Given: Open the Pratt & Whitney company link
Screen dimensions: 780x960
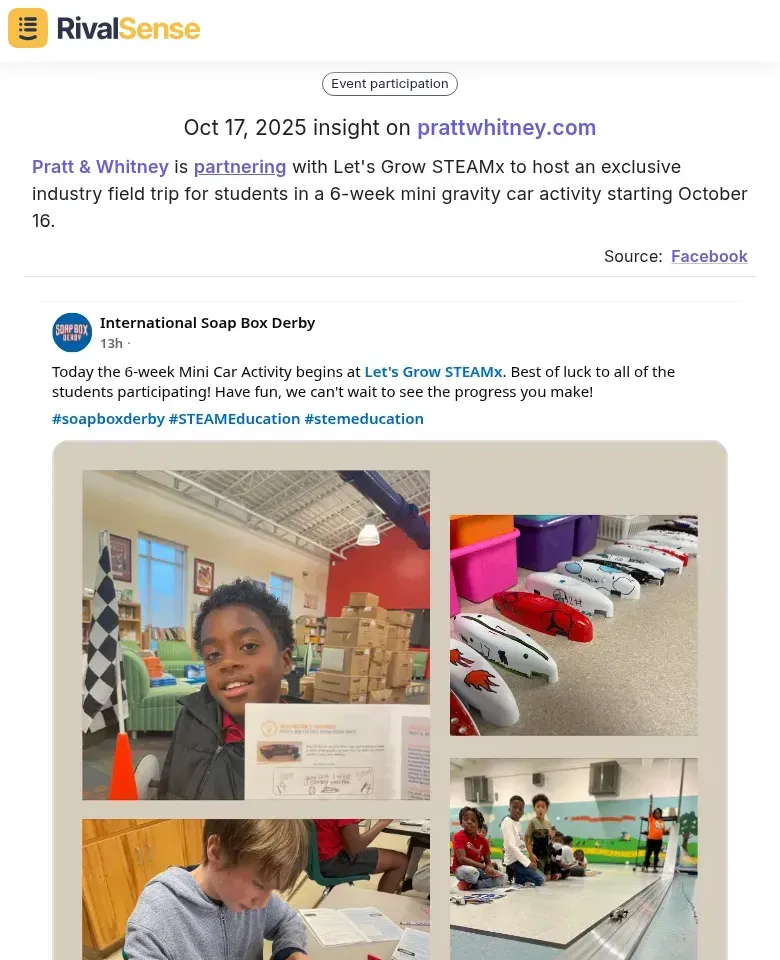Looking at the screenshot, I should point(100,167).
